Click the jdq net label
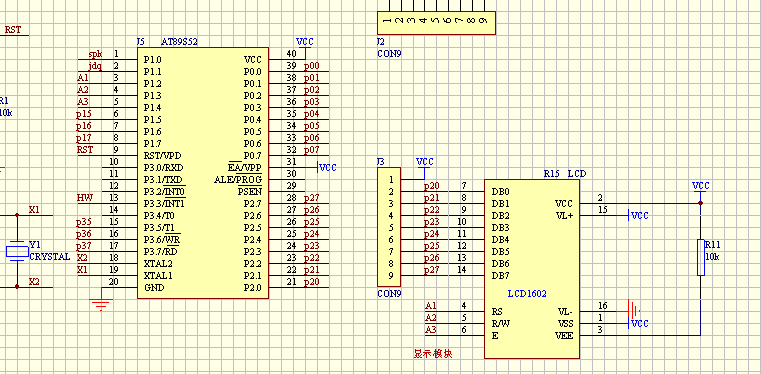This screenshot has width=761, height=374. tap(95, 66)
